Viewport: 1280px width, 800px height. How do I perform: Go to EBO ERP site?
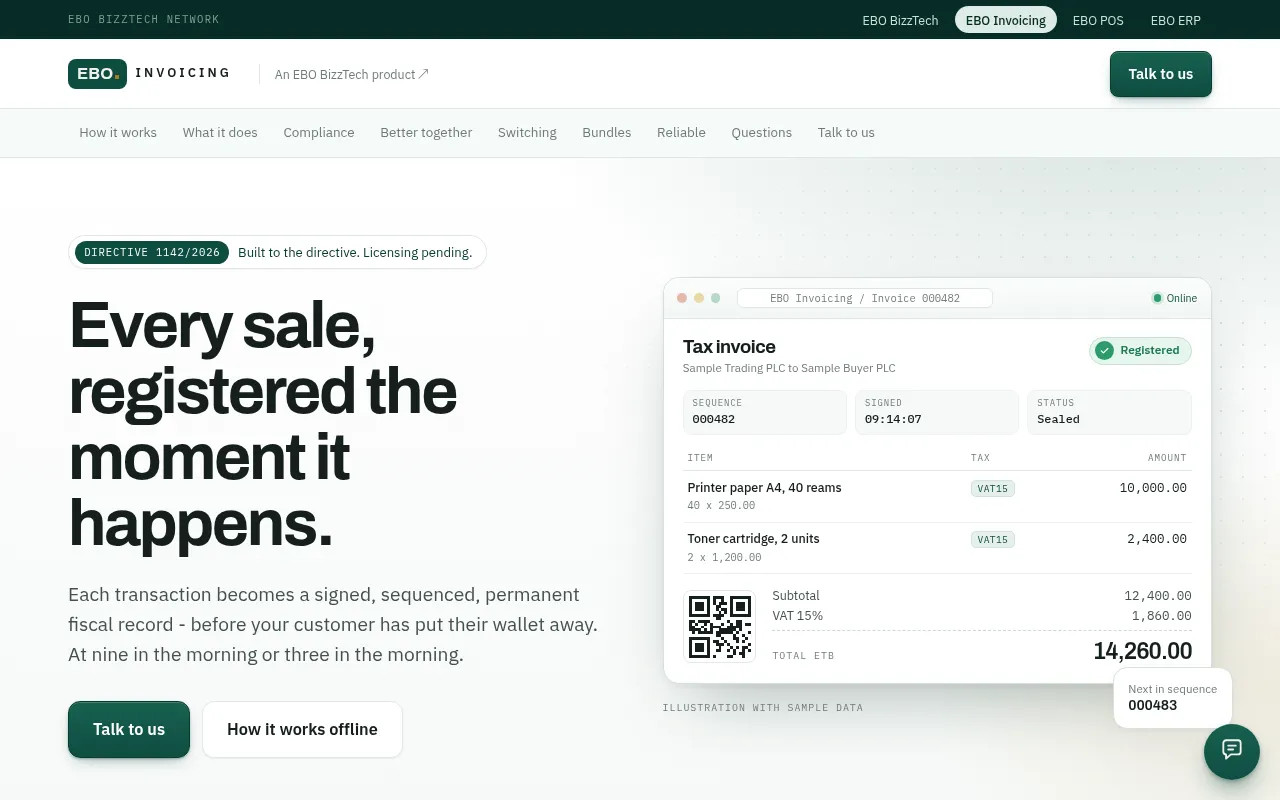coord(1175,20)
